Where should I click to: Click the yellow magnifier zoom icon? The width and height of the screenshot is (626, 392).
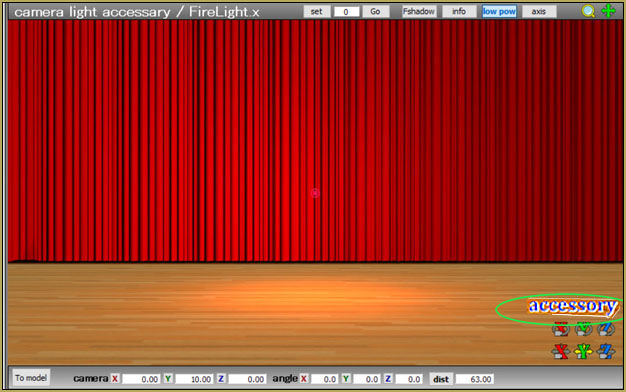(588, 11)
